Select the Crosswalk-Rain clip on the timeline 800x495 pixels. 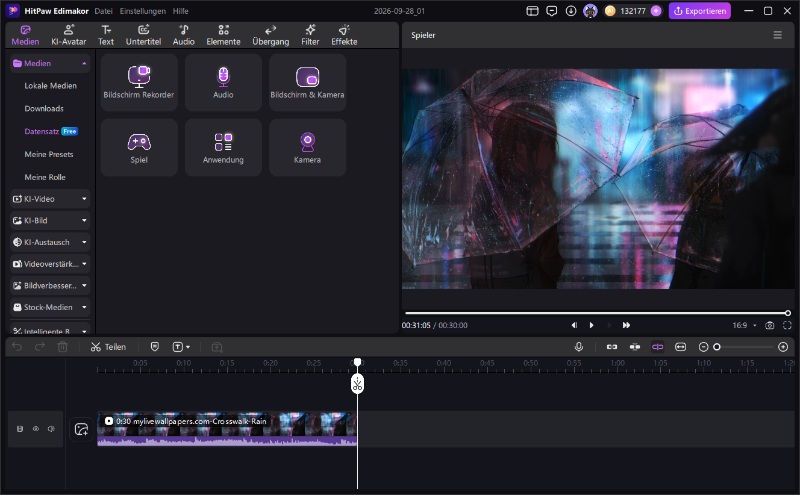(x=227, y=429)
